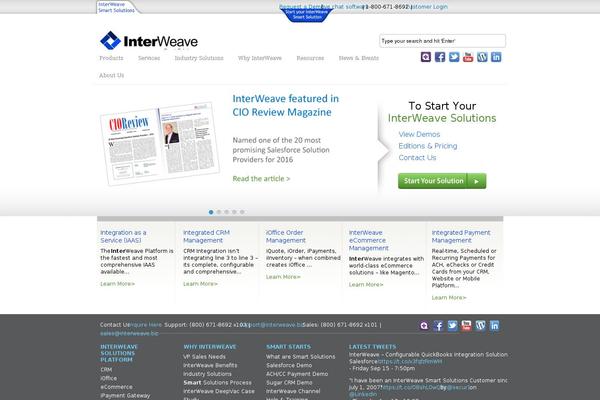Open the News & Events menu item

click(359, 59)
